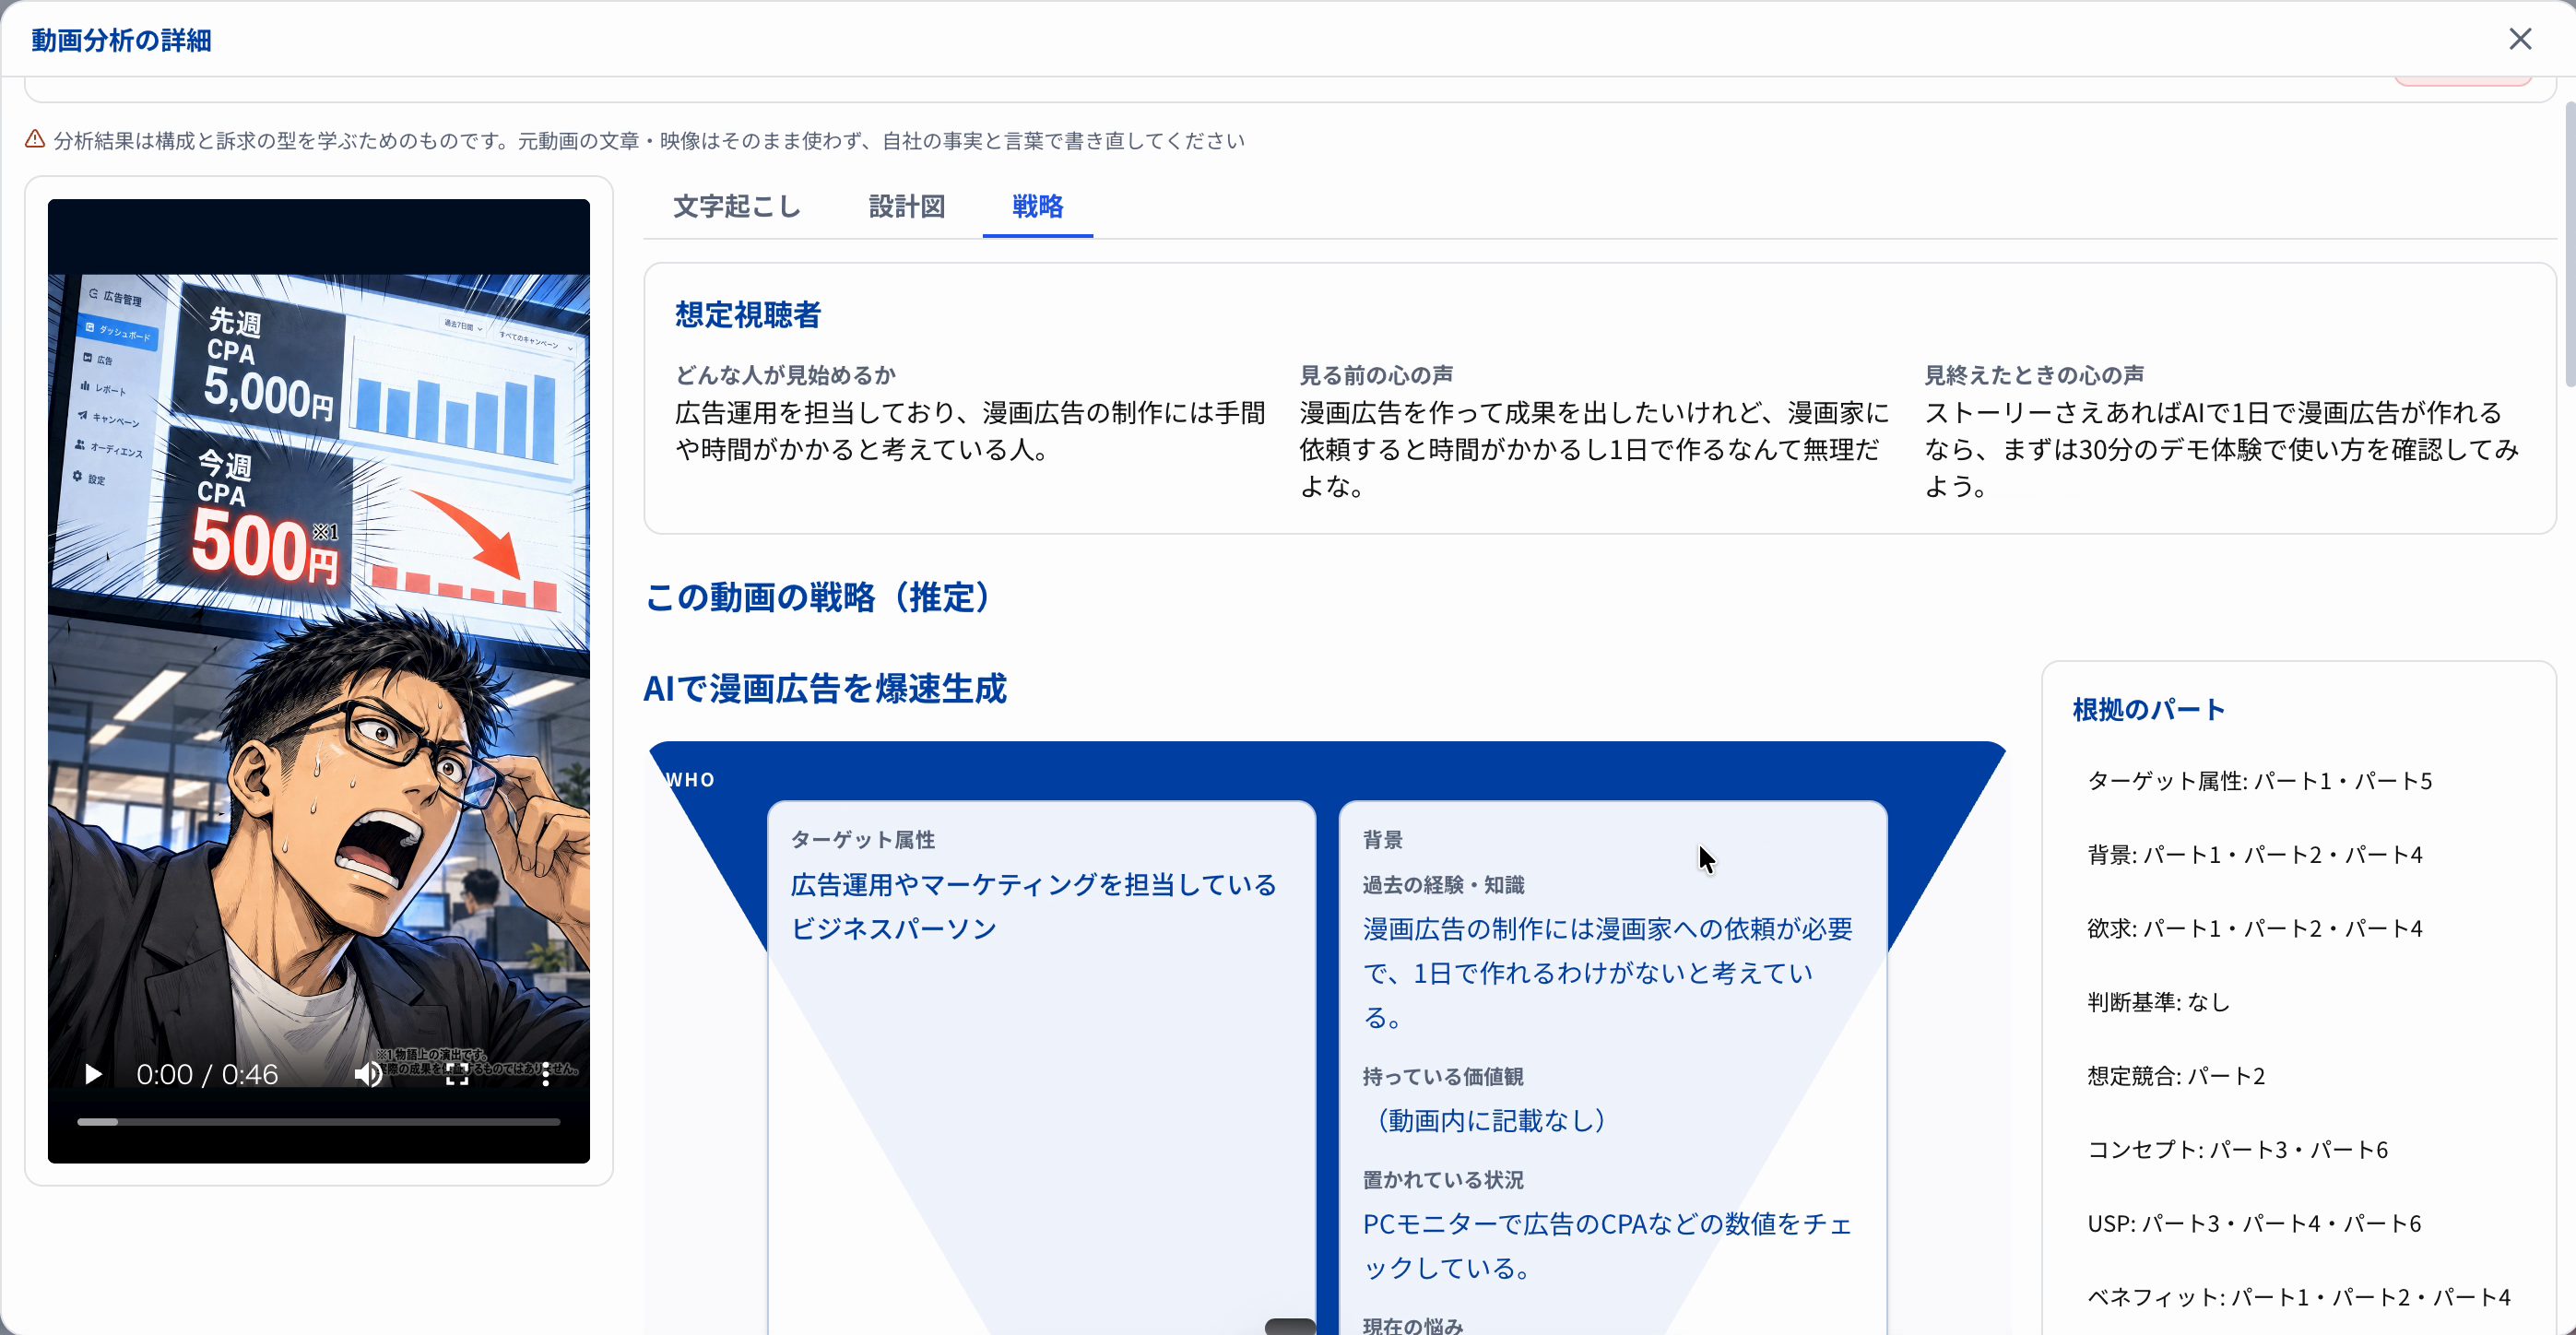Seek on the video progress bar
Screen dimensions: 2576x1335
coord(319,1122)
